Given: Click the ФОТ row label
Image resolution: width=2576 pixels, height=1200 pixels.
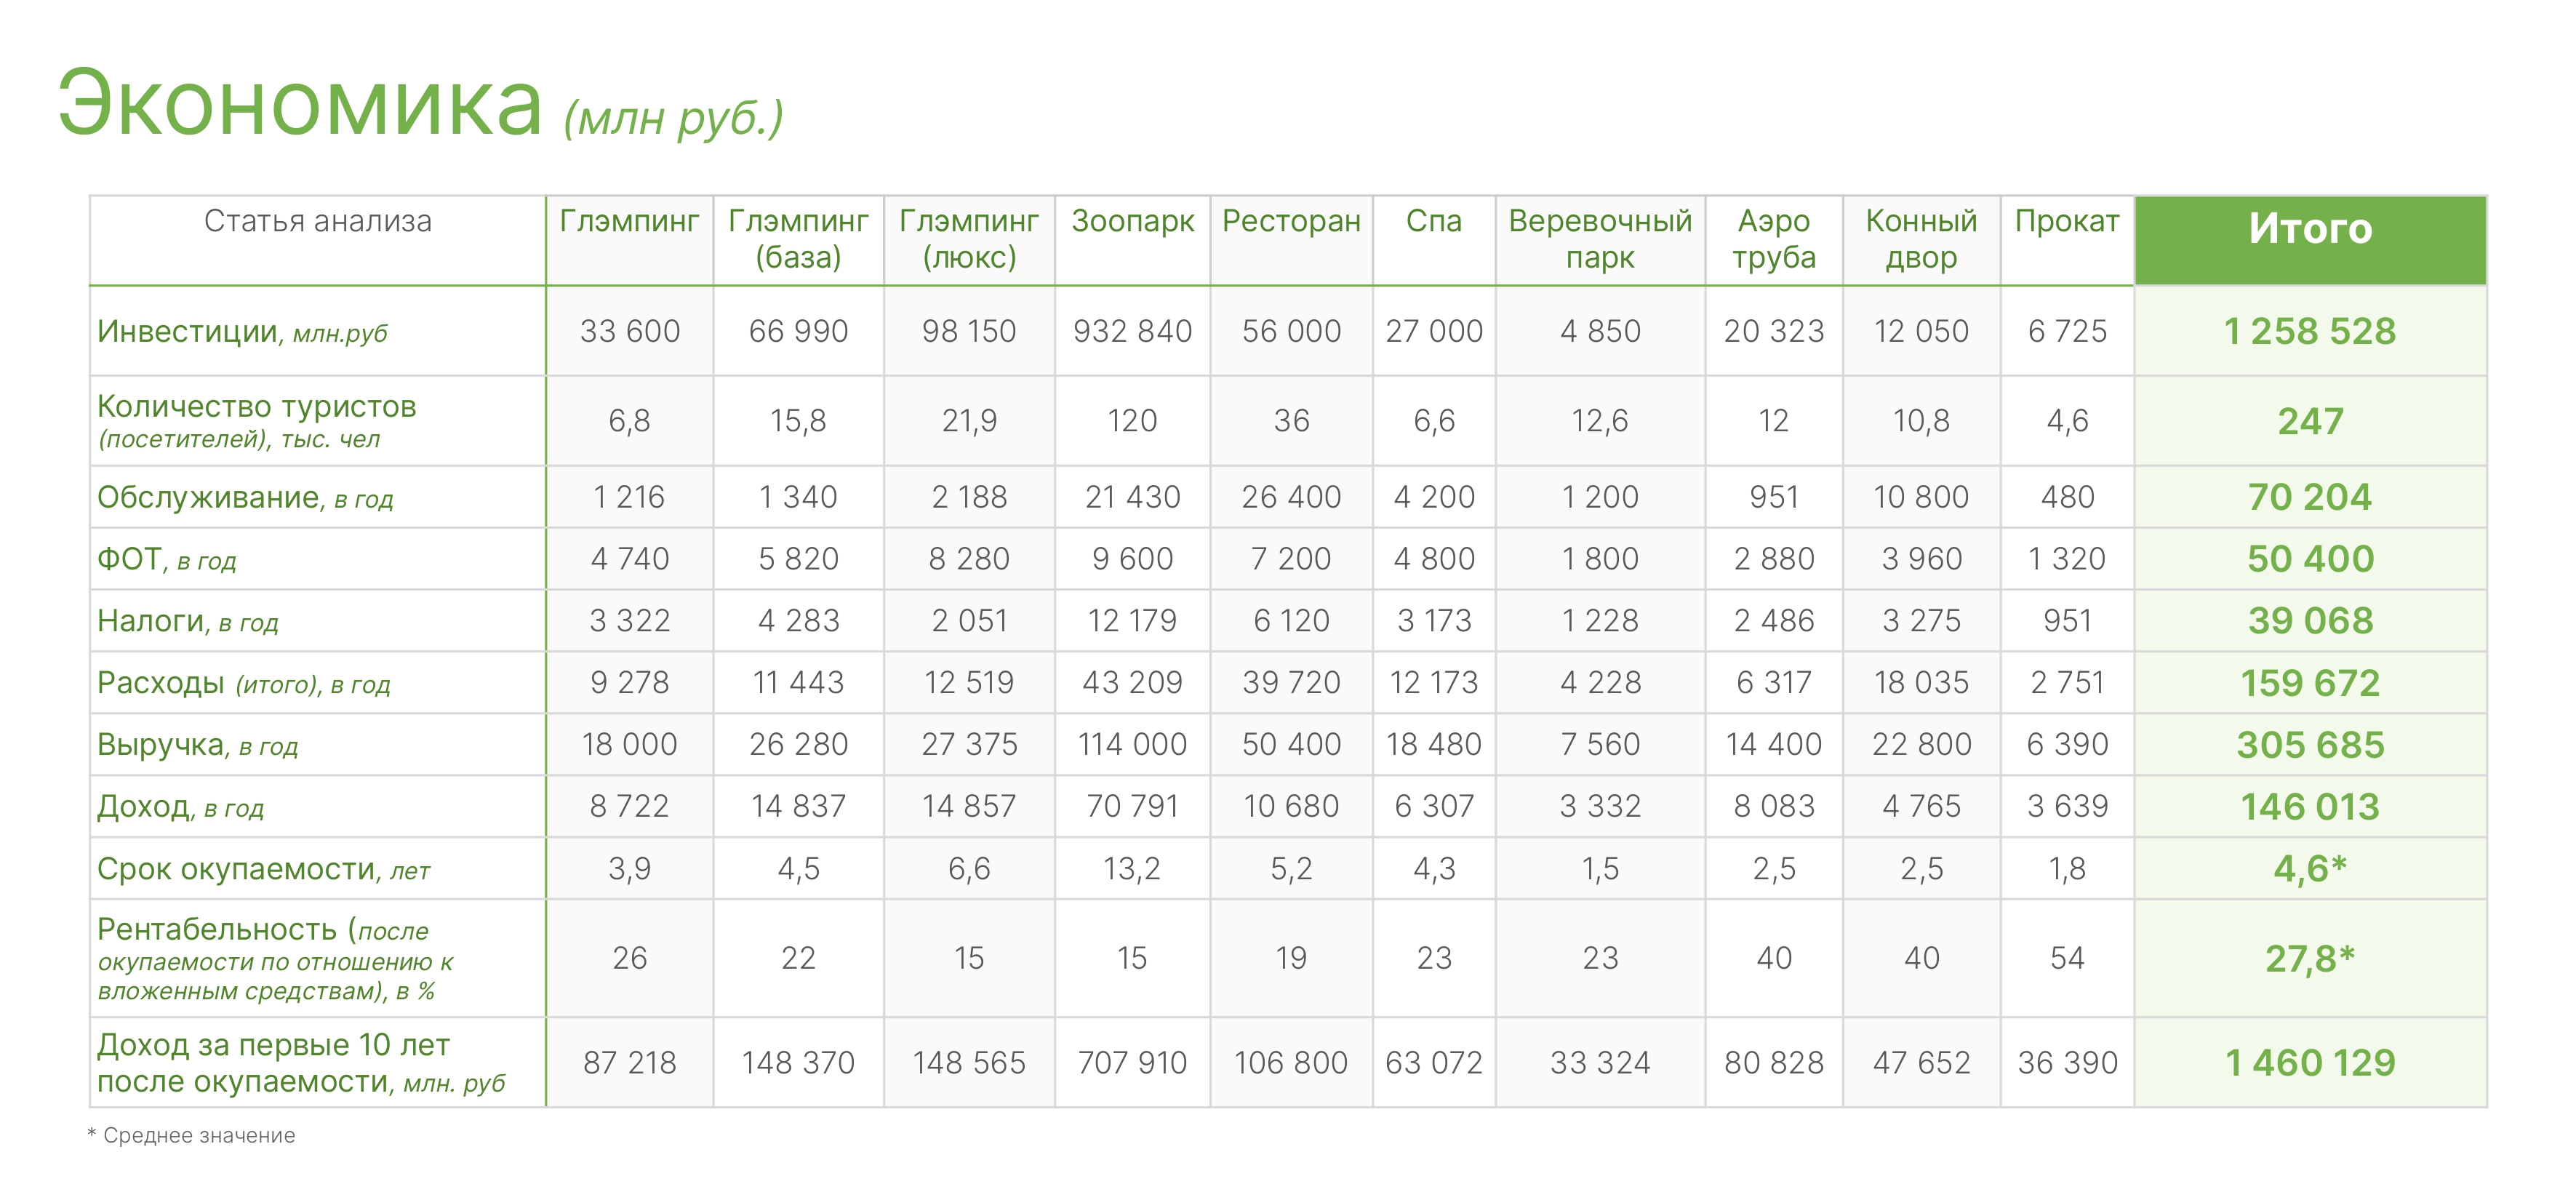Looking at the screenshot, I should [x=166, y=559].
